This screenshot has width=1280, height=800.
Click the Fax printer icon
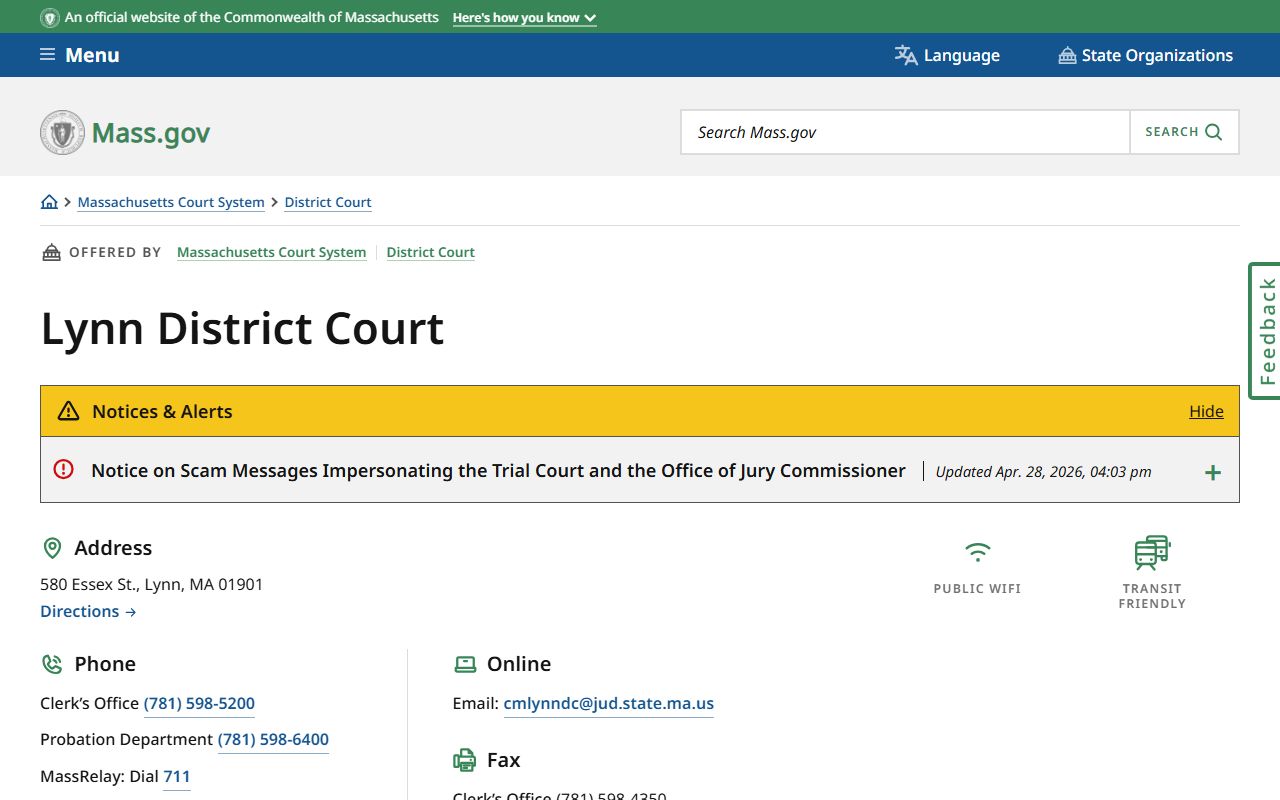465,760
